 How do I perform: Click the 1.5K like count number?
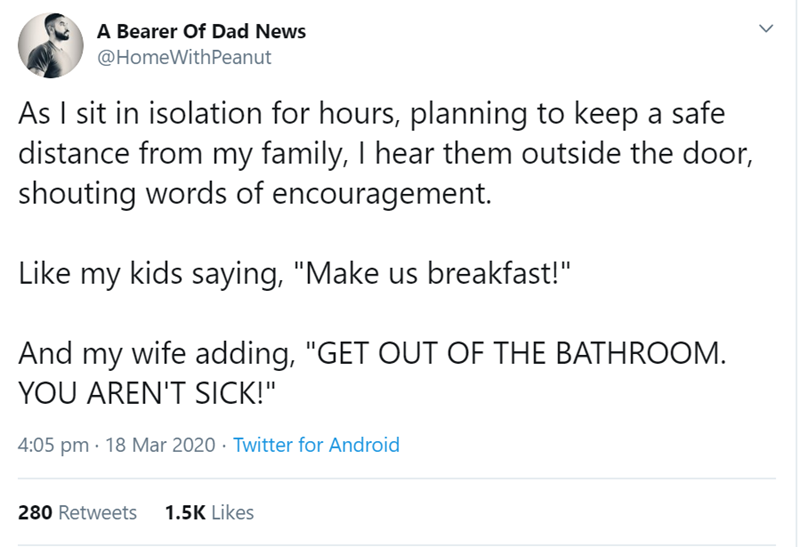(186, 513)
